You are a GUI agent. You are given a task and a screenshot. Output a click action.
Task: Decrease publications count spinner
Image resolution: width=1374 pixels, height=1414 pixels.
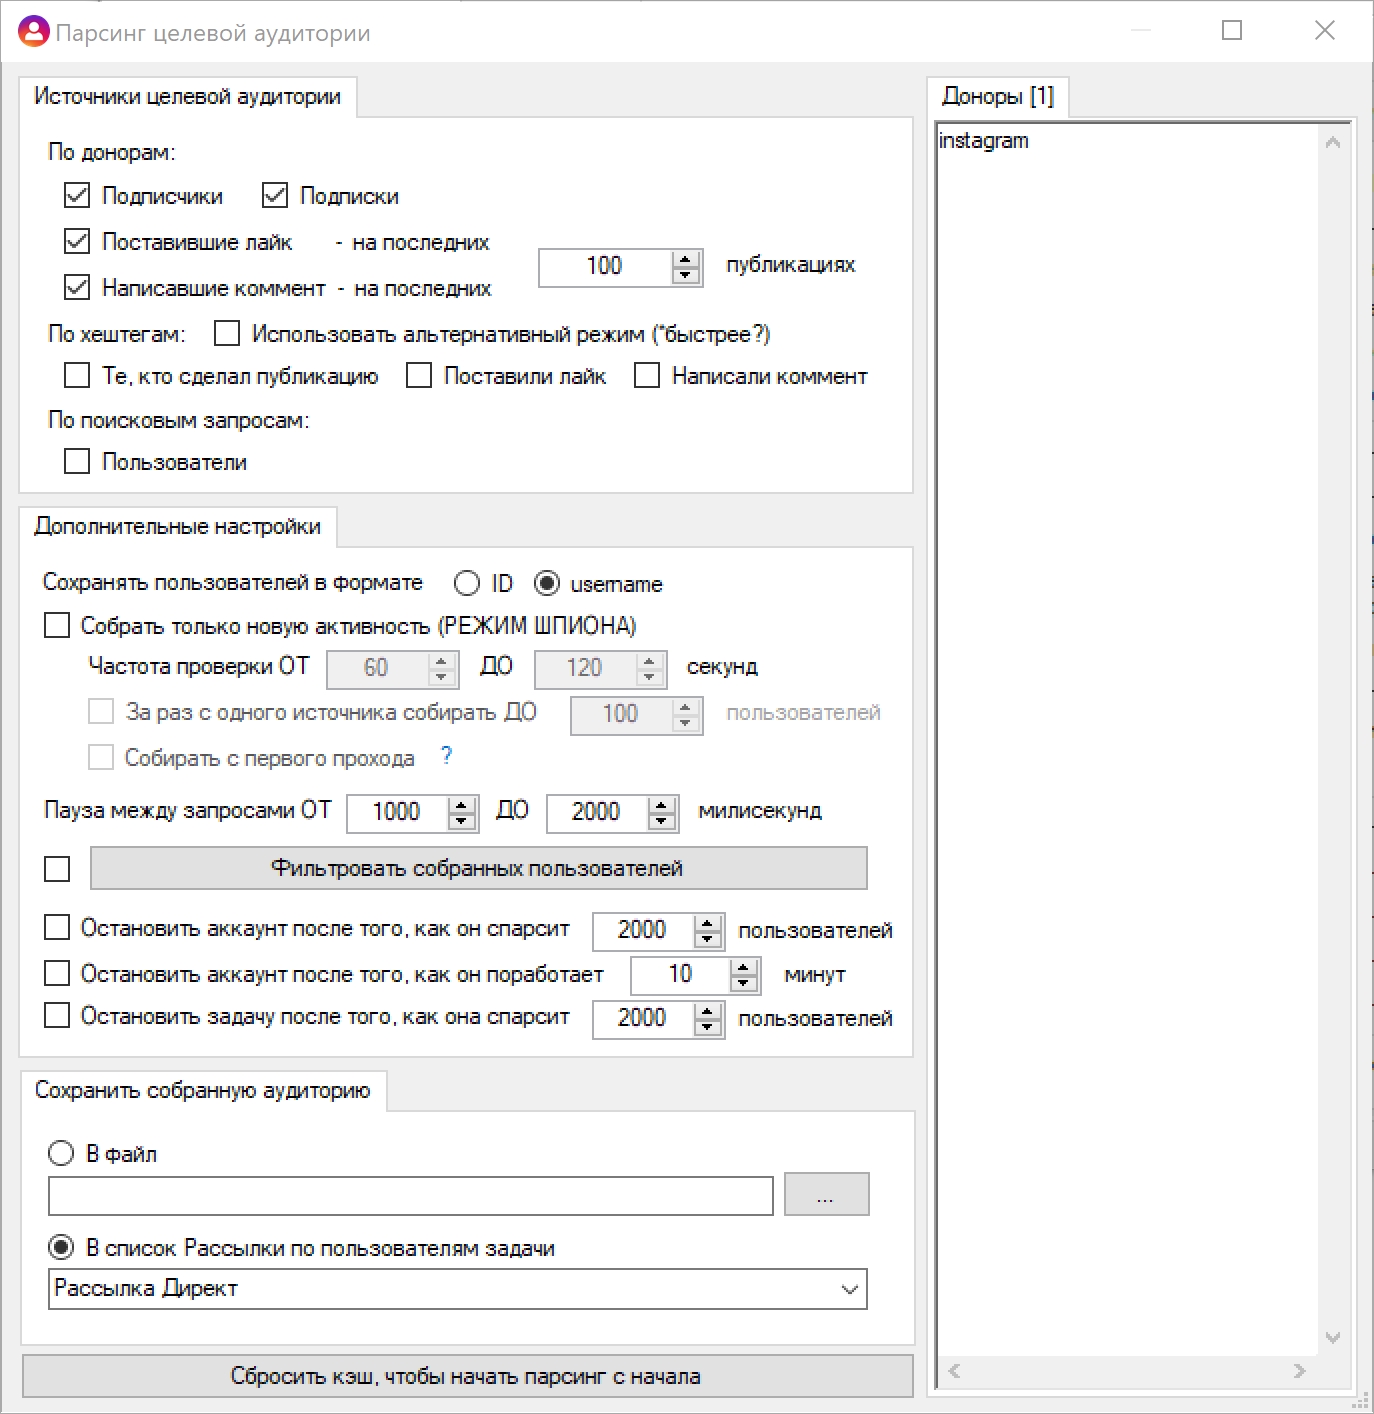(685, 276)
